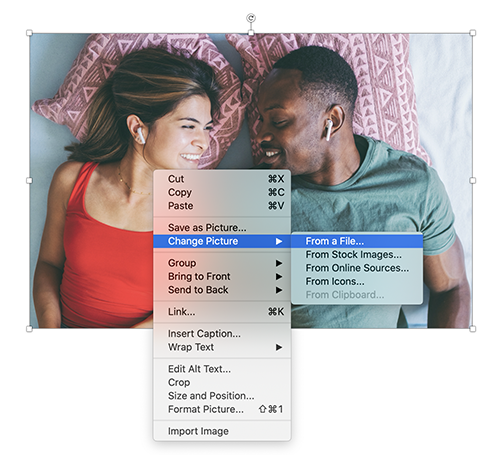Open the Change Picture submenu item
This screenshot has width=500, height=455.
(222, 241)
